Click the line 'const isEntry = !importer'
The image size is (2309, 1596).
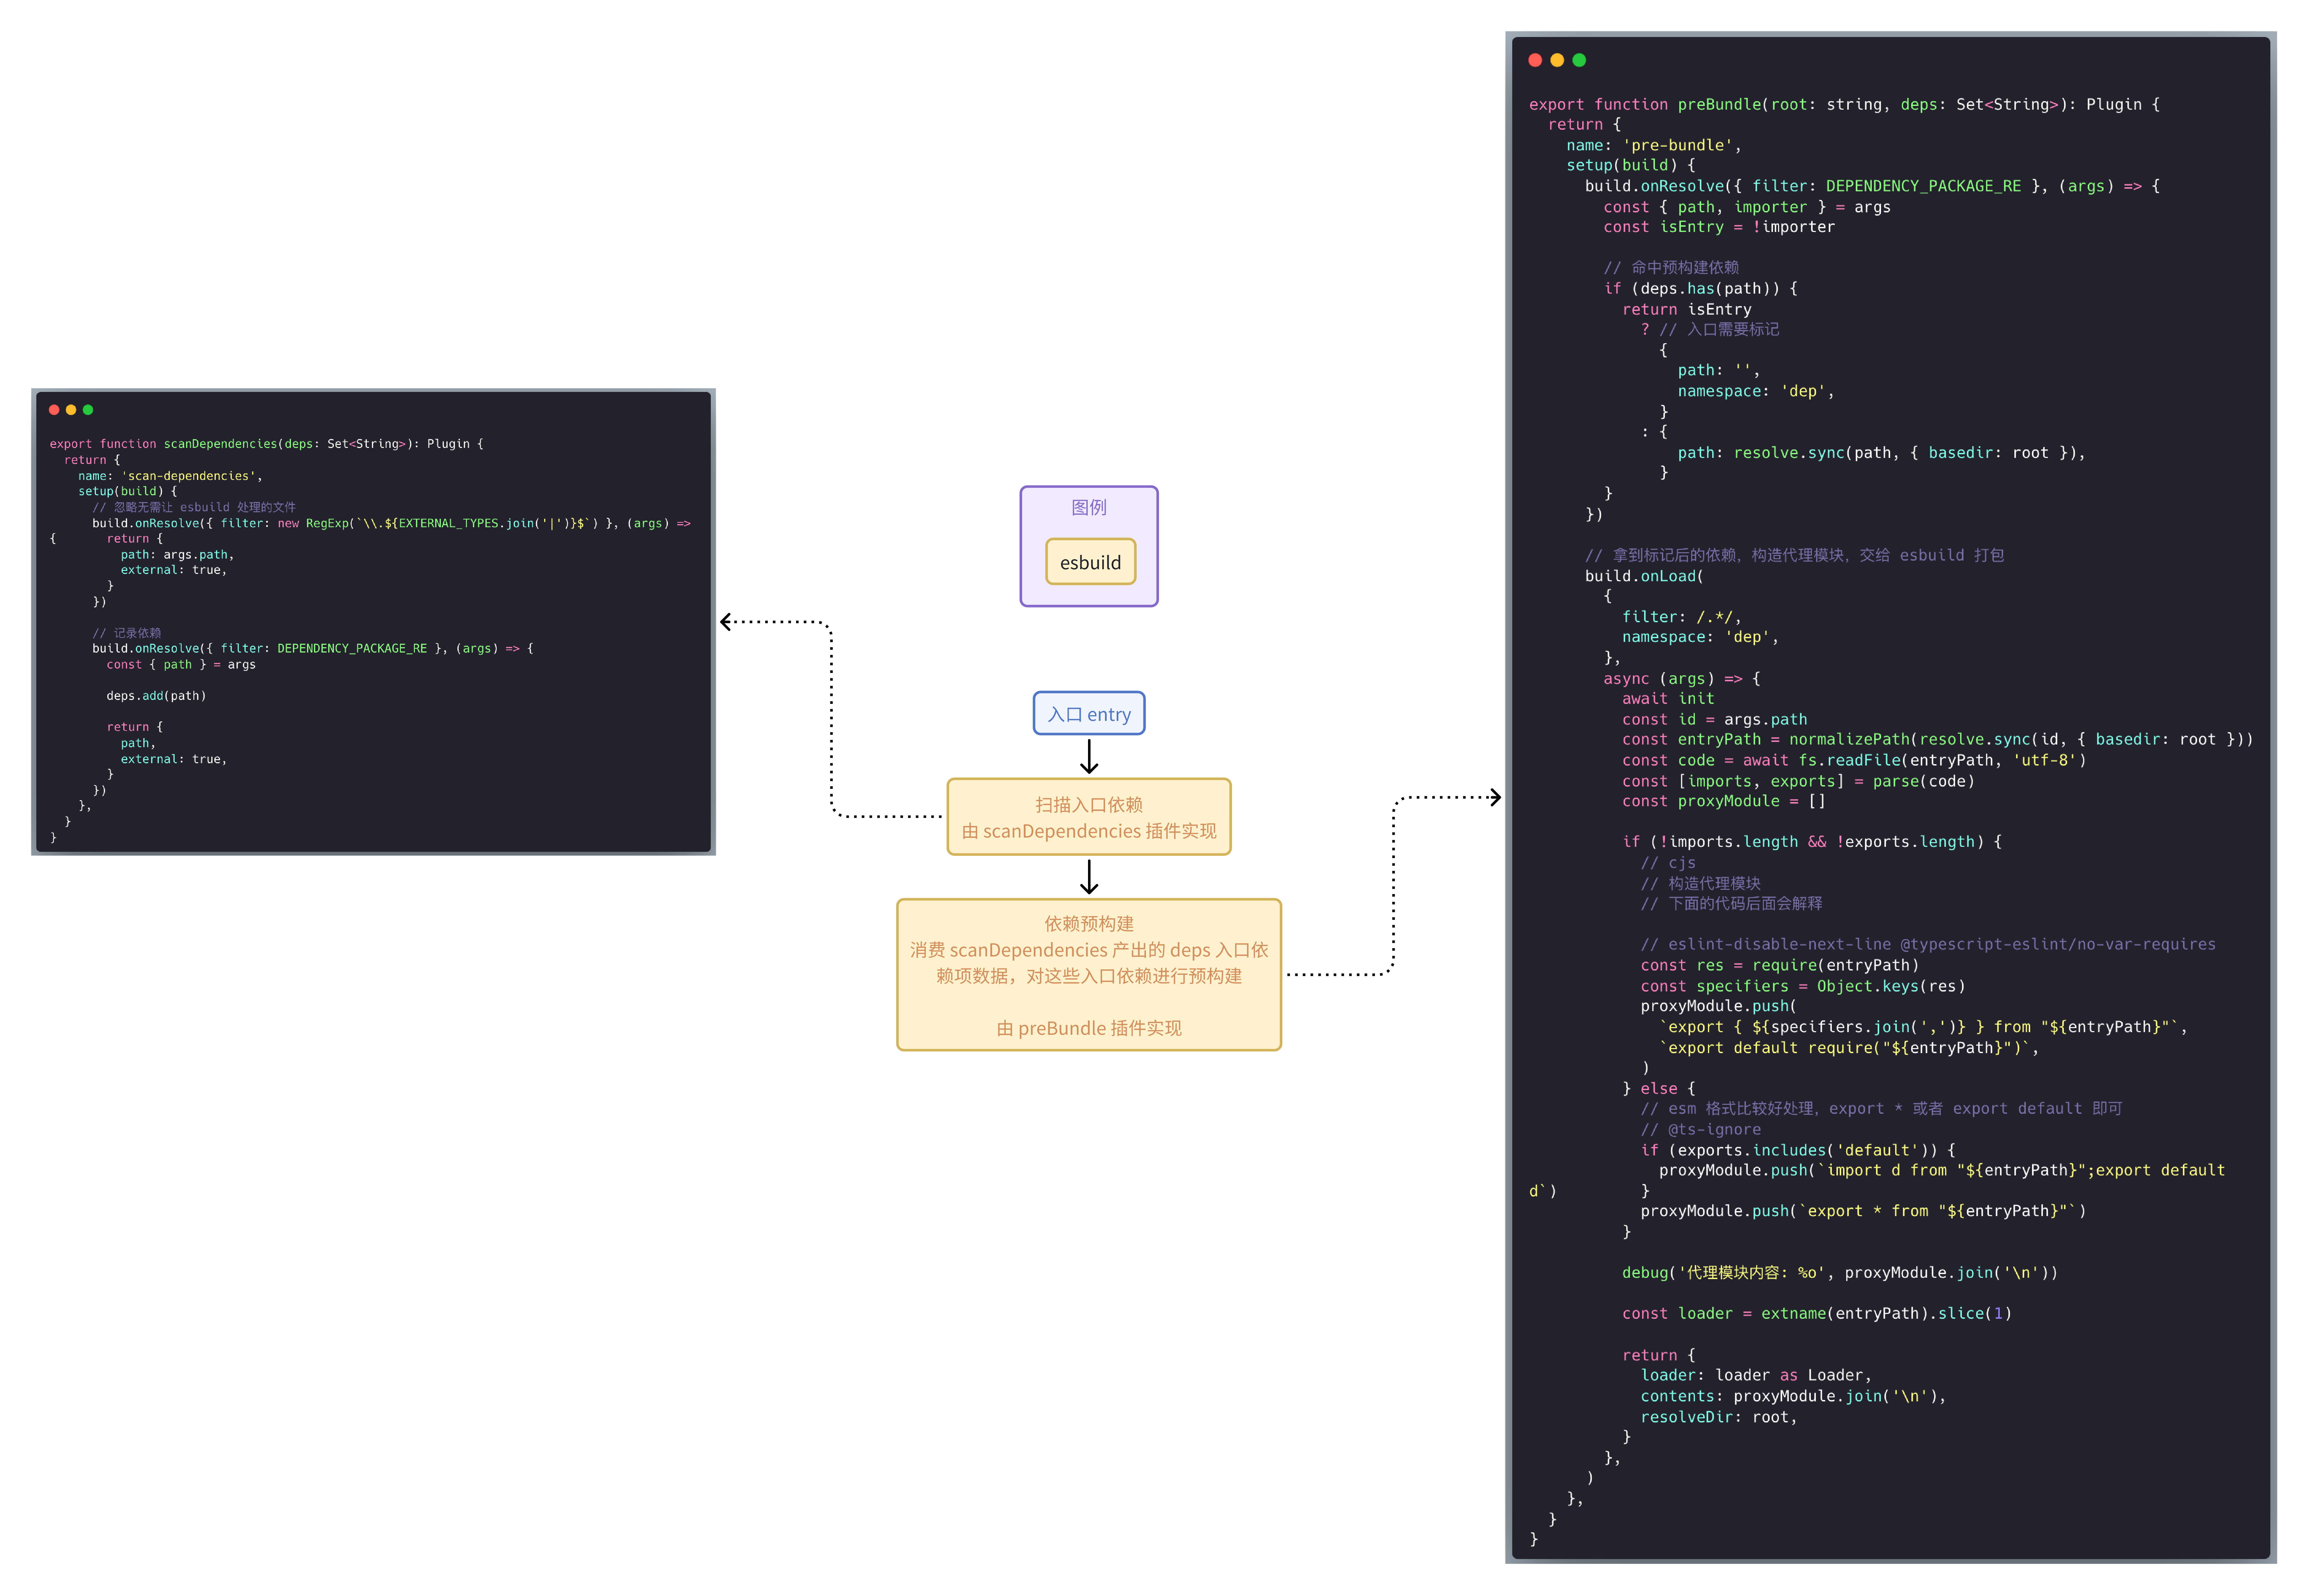[1719, 227]
